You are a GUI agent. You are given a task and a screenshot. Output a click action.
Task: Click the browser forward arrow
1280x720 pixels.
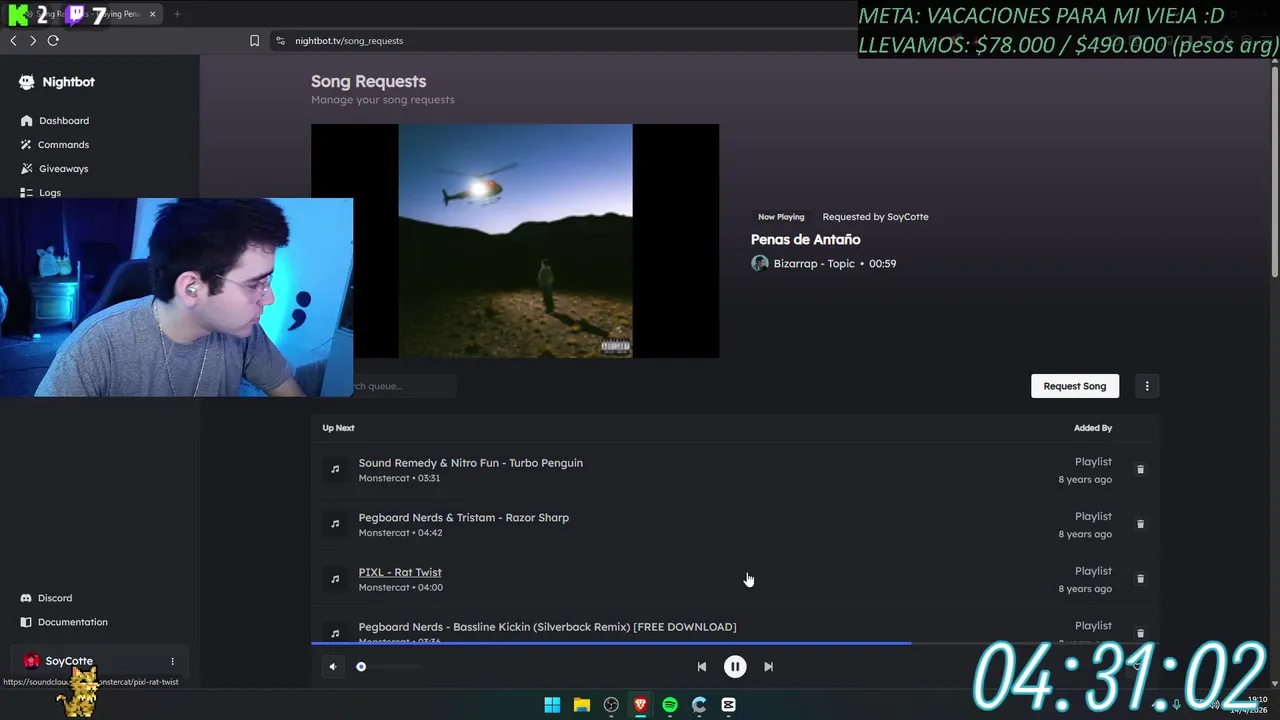click(x=33, y=41)
